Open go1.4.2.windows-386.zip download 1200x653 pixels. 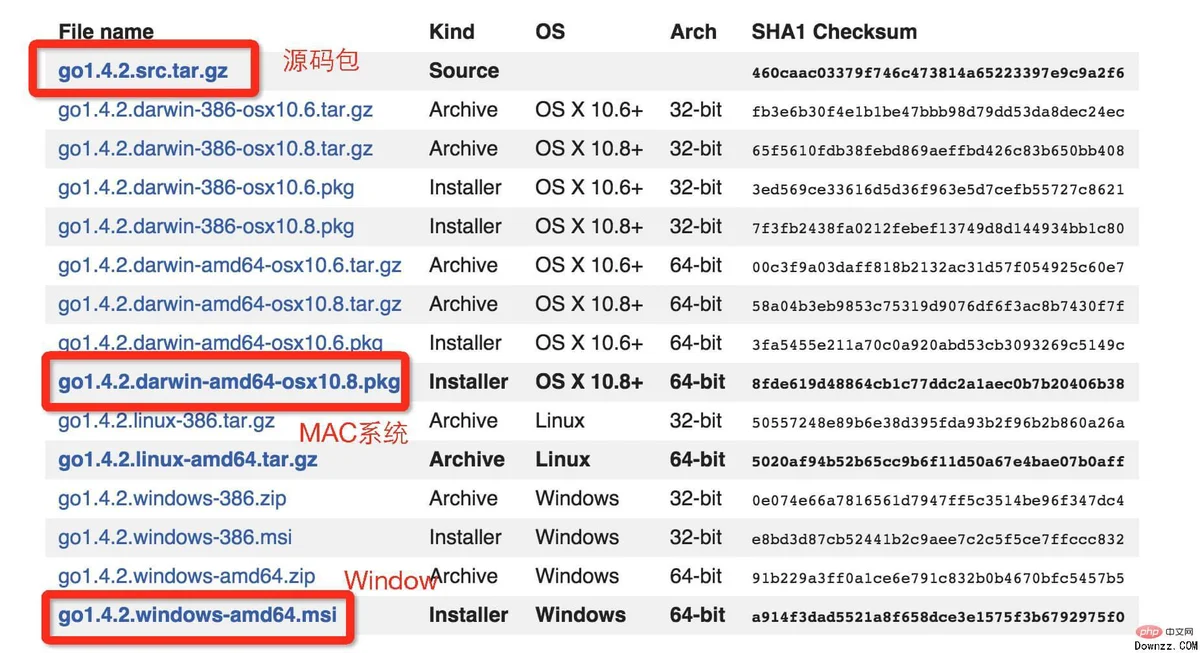click(x=172, y=499)
